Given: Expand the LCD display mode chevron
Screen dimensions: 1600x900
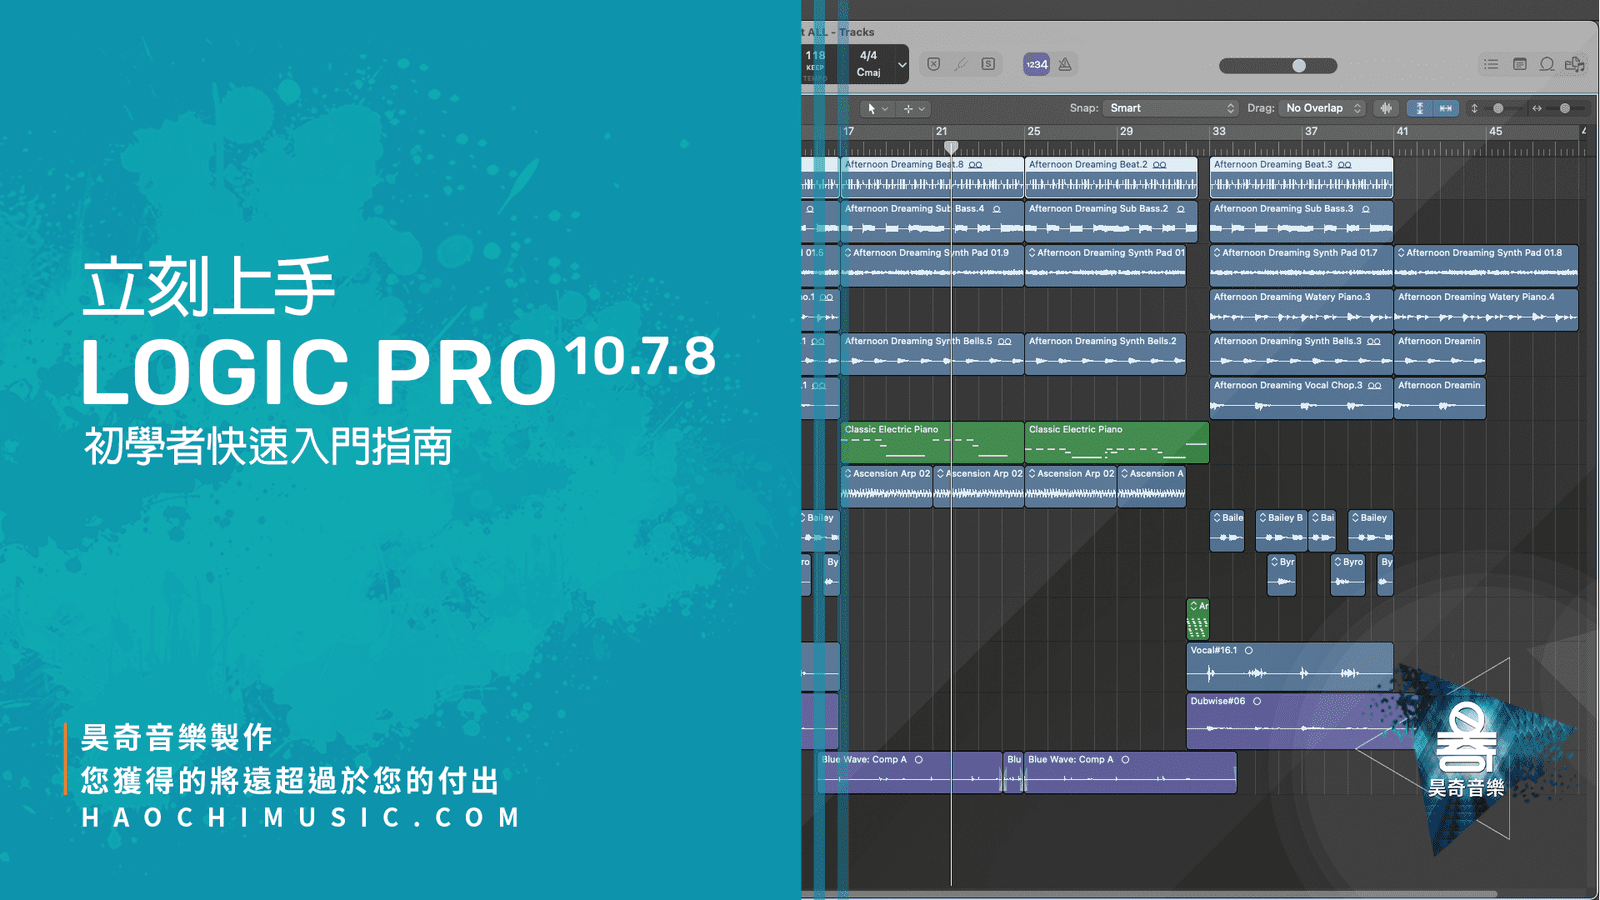Looking at the screenshot, I should (x=901, y=65).
